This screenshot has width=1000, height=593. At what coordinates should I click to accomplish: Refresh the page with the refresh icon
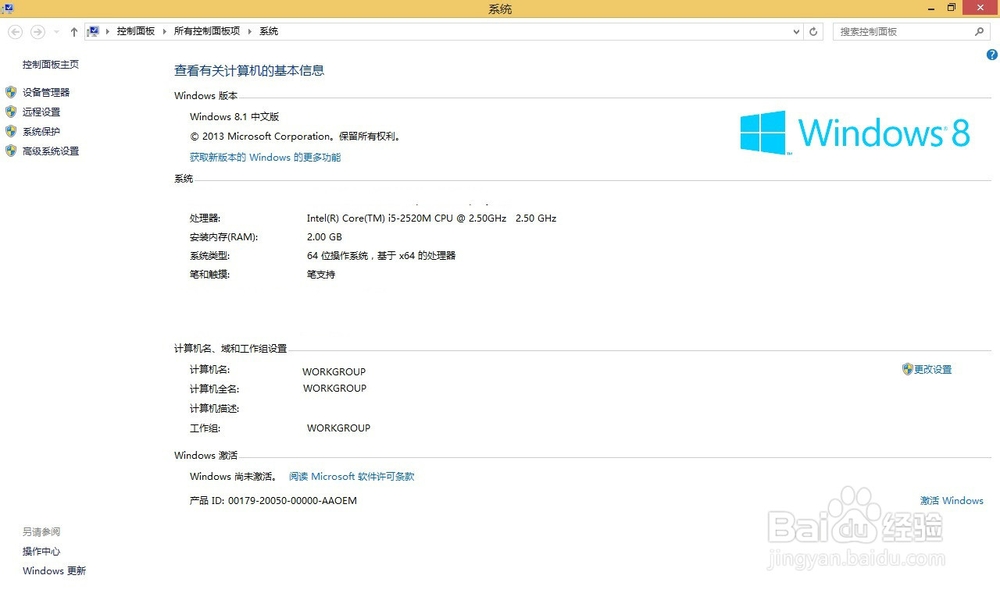pyautogui.click(x=813, y=31)
